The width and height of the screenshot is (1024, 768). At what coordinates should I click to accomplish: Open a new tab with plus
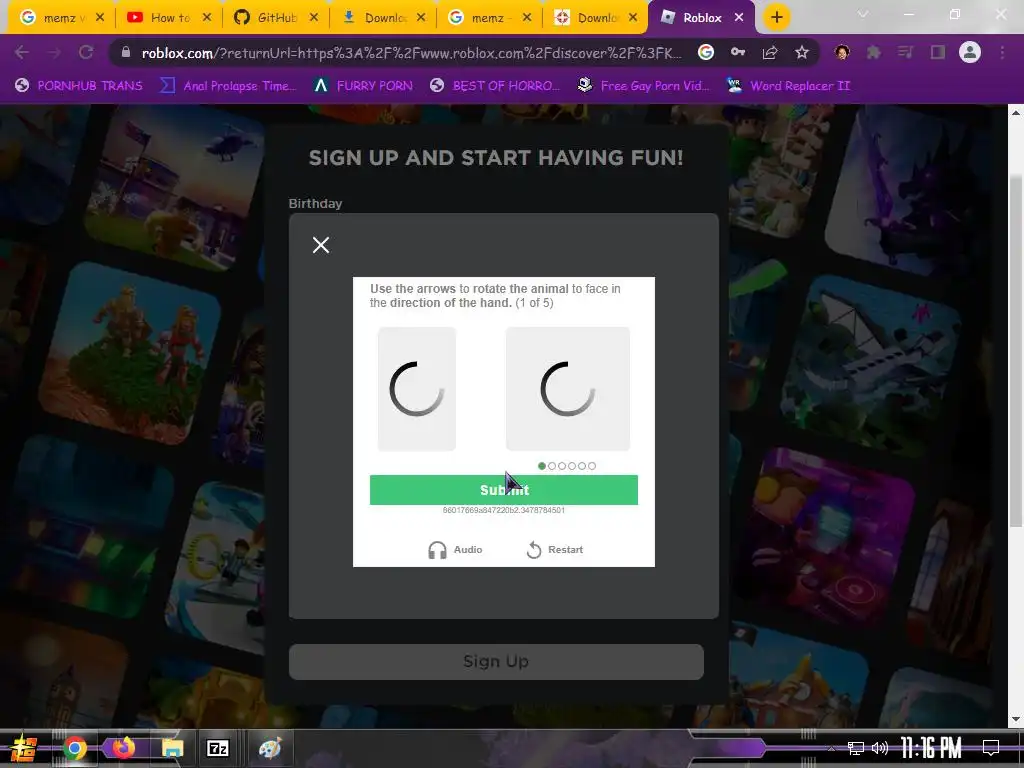(x=776, y=18)
